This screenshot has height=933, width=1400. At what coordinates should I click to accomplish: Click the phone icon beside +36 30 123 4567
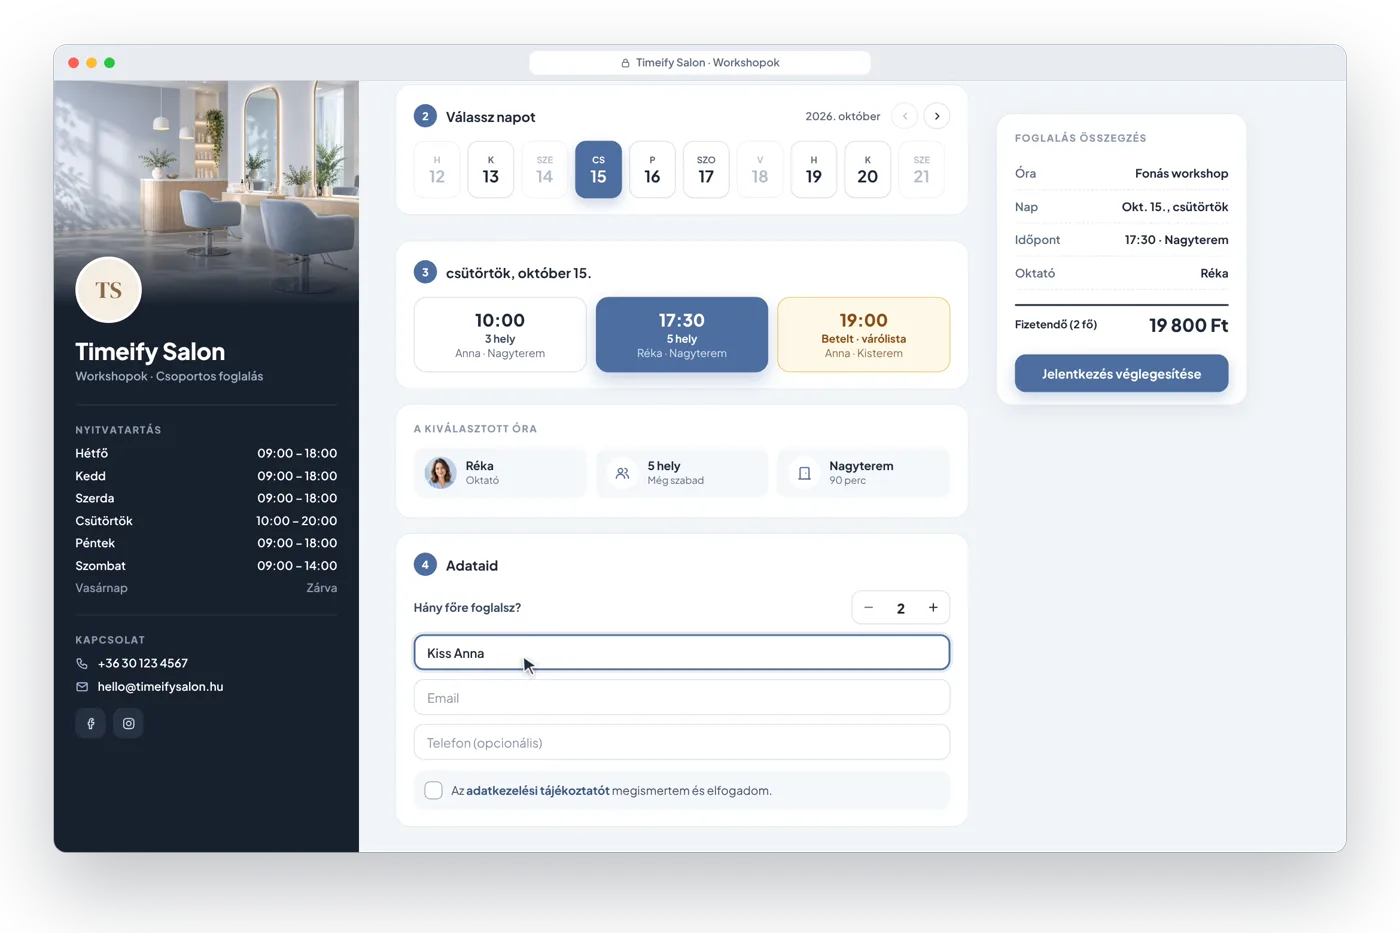(82, 663)
